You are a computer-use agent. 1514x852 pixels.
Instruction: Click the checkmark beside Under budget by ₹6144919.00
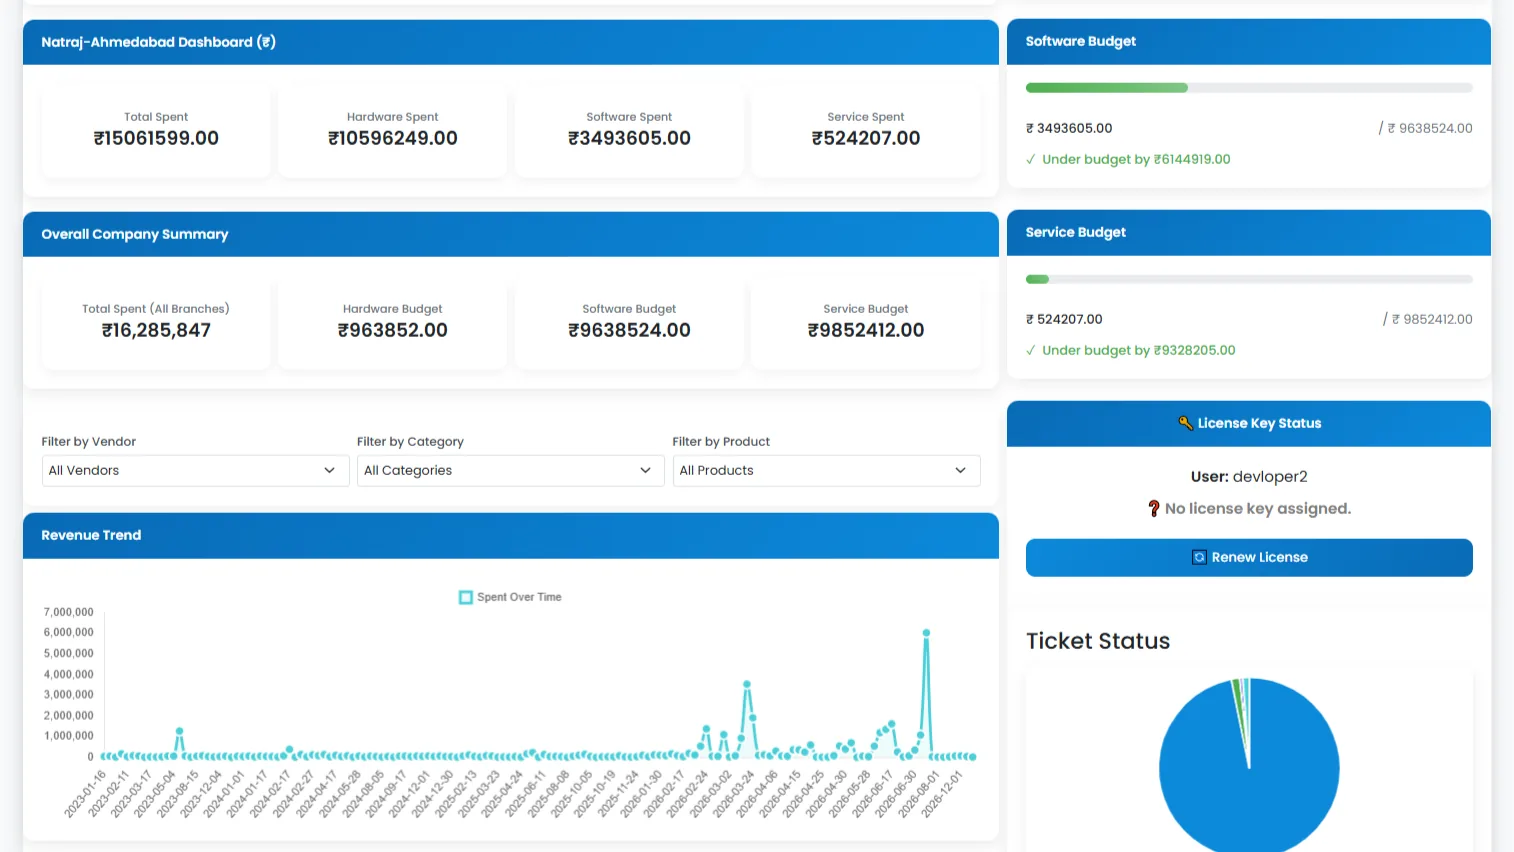pos(1031,159)
